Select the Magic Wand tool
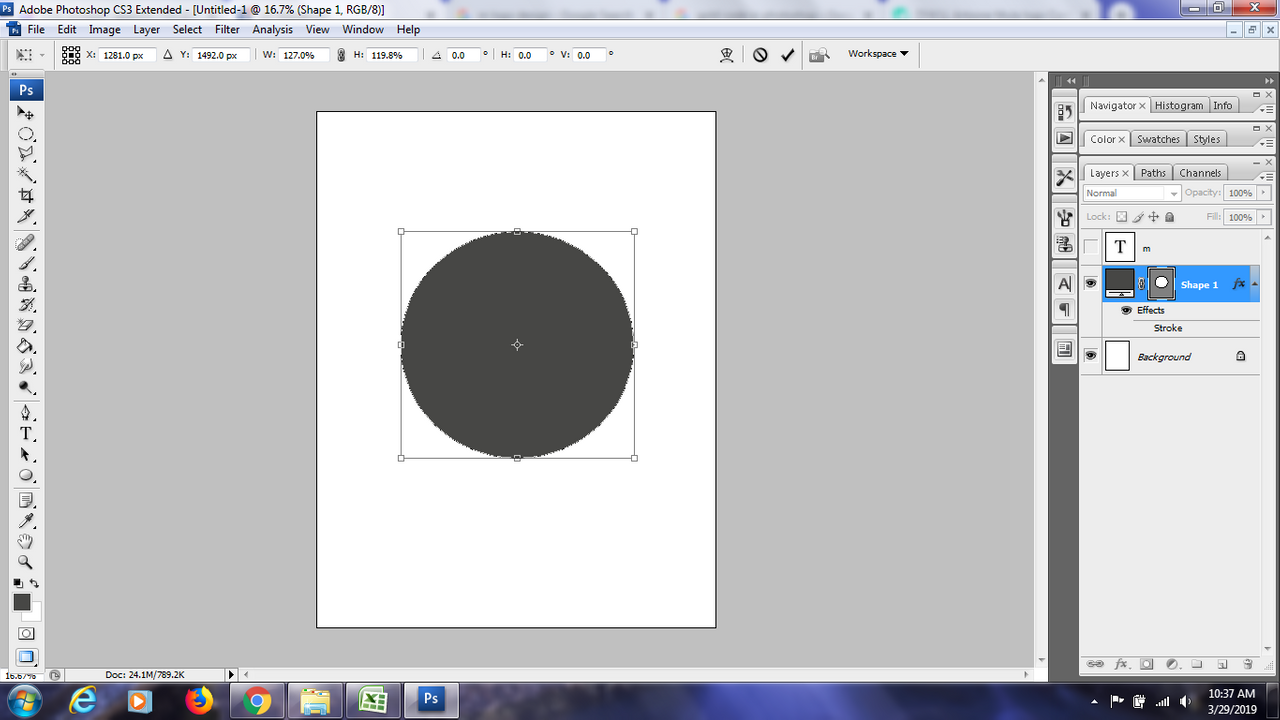The image size is (1280, 720). pyautogui.click(x=27, y=174)
